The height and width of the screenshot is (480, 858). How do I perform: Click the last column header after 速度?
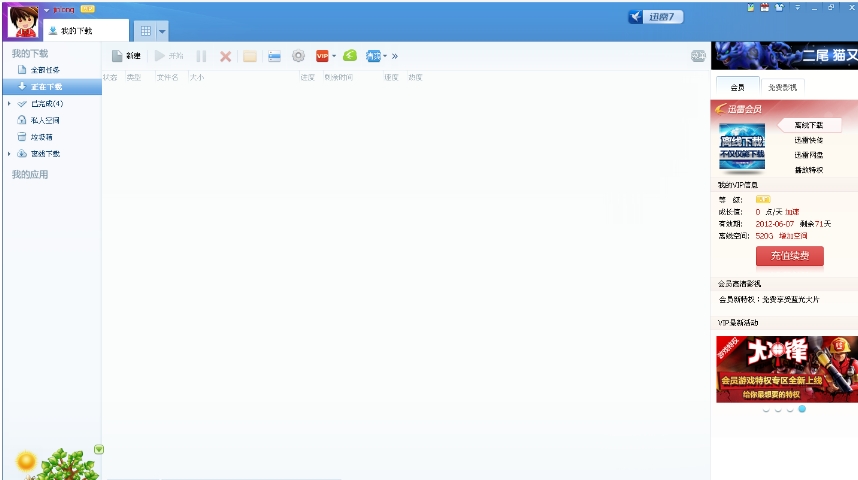415,77
